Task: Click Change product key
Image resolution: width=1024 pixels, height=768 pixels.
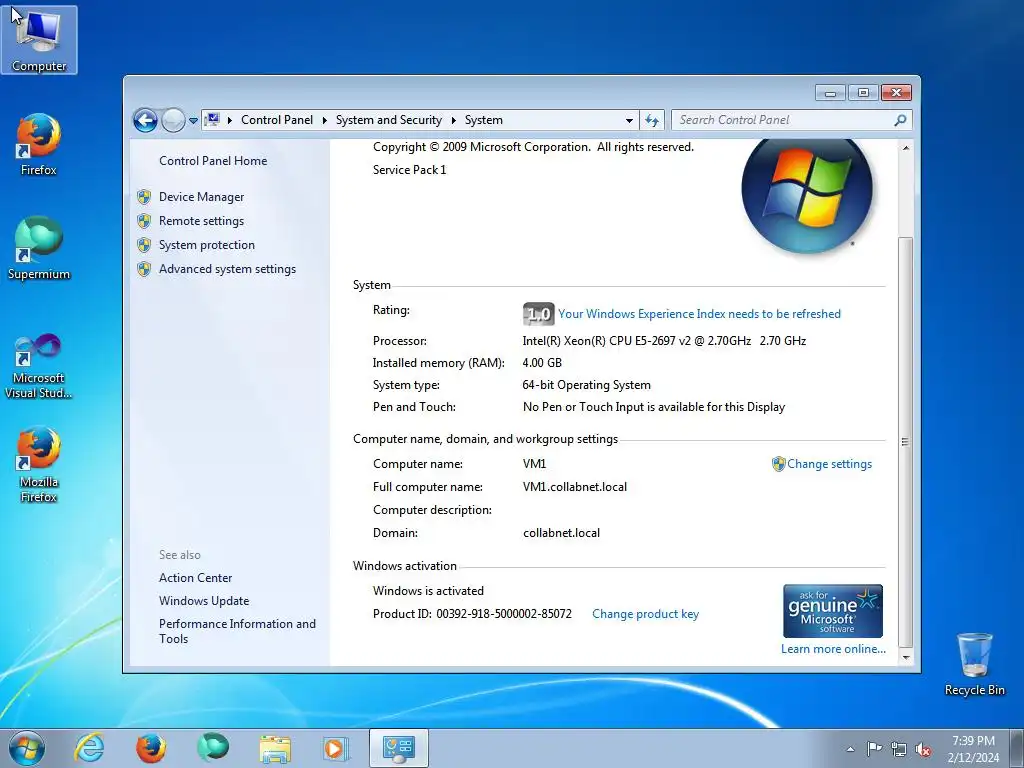Action: pos(645,614)
